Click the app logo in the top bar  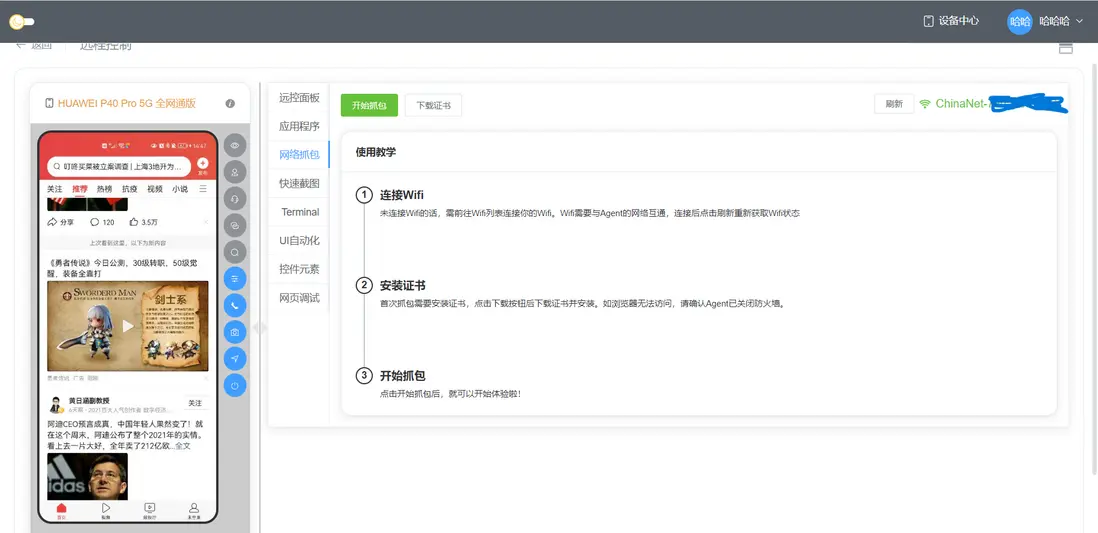[x=21, y=22]
